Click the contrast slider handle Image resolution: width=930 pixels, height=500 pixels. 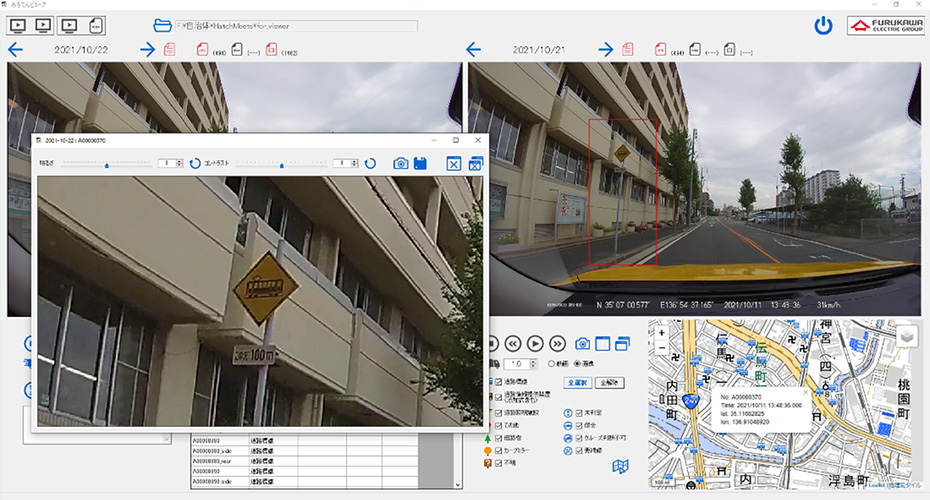(282, 163)
